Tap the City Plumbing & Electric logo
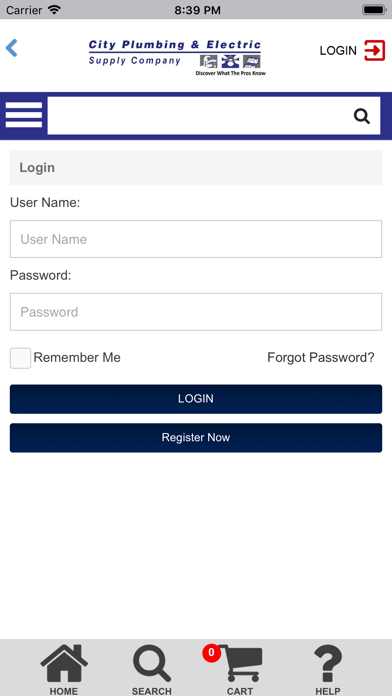Screen dimensions: 392x696 point(177,58)
